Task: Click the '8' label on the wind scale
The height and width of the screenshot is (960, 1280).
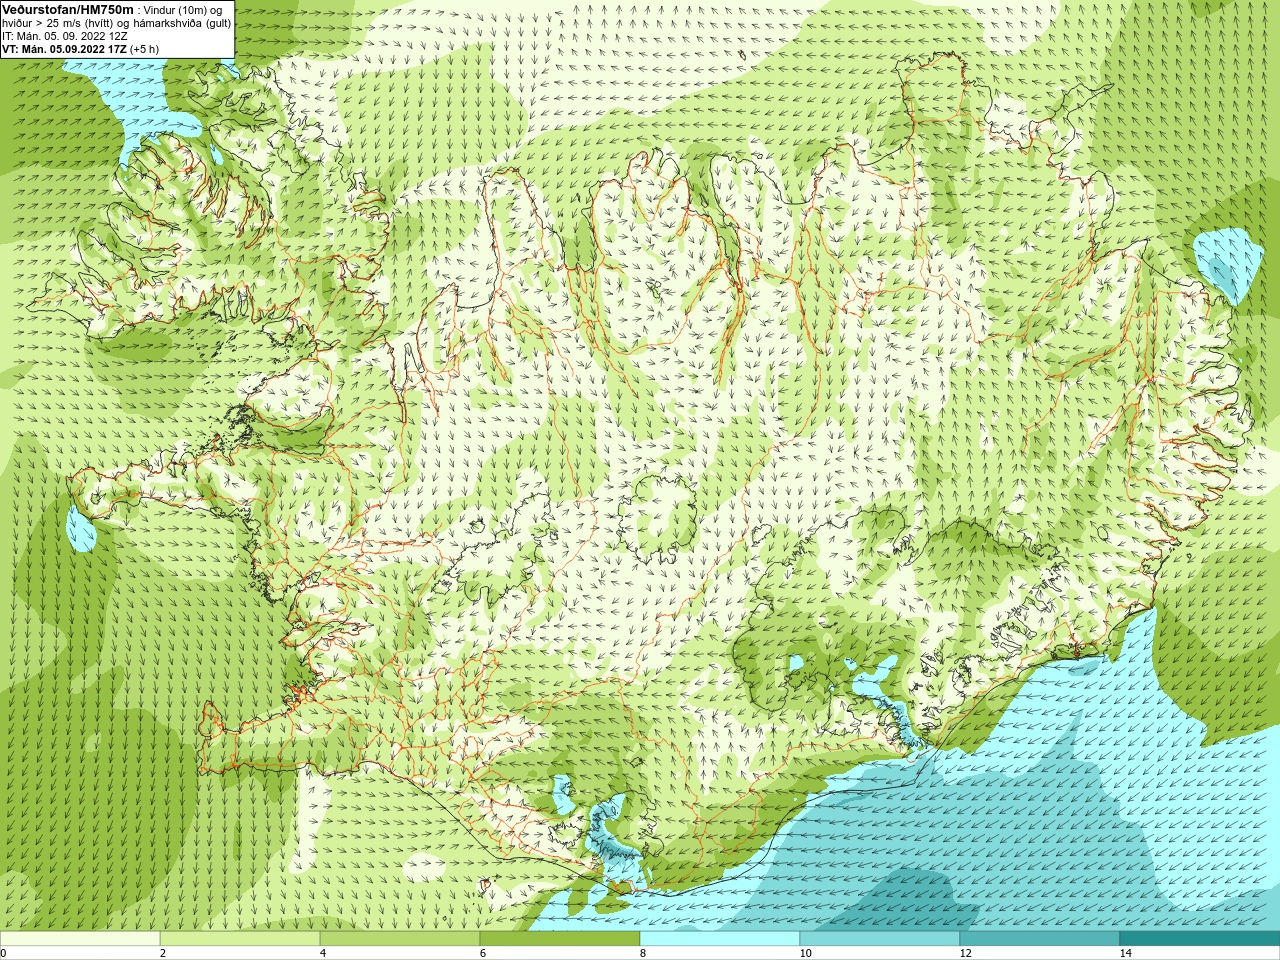Action: point(643,953)
